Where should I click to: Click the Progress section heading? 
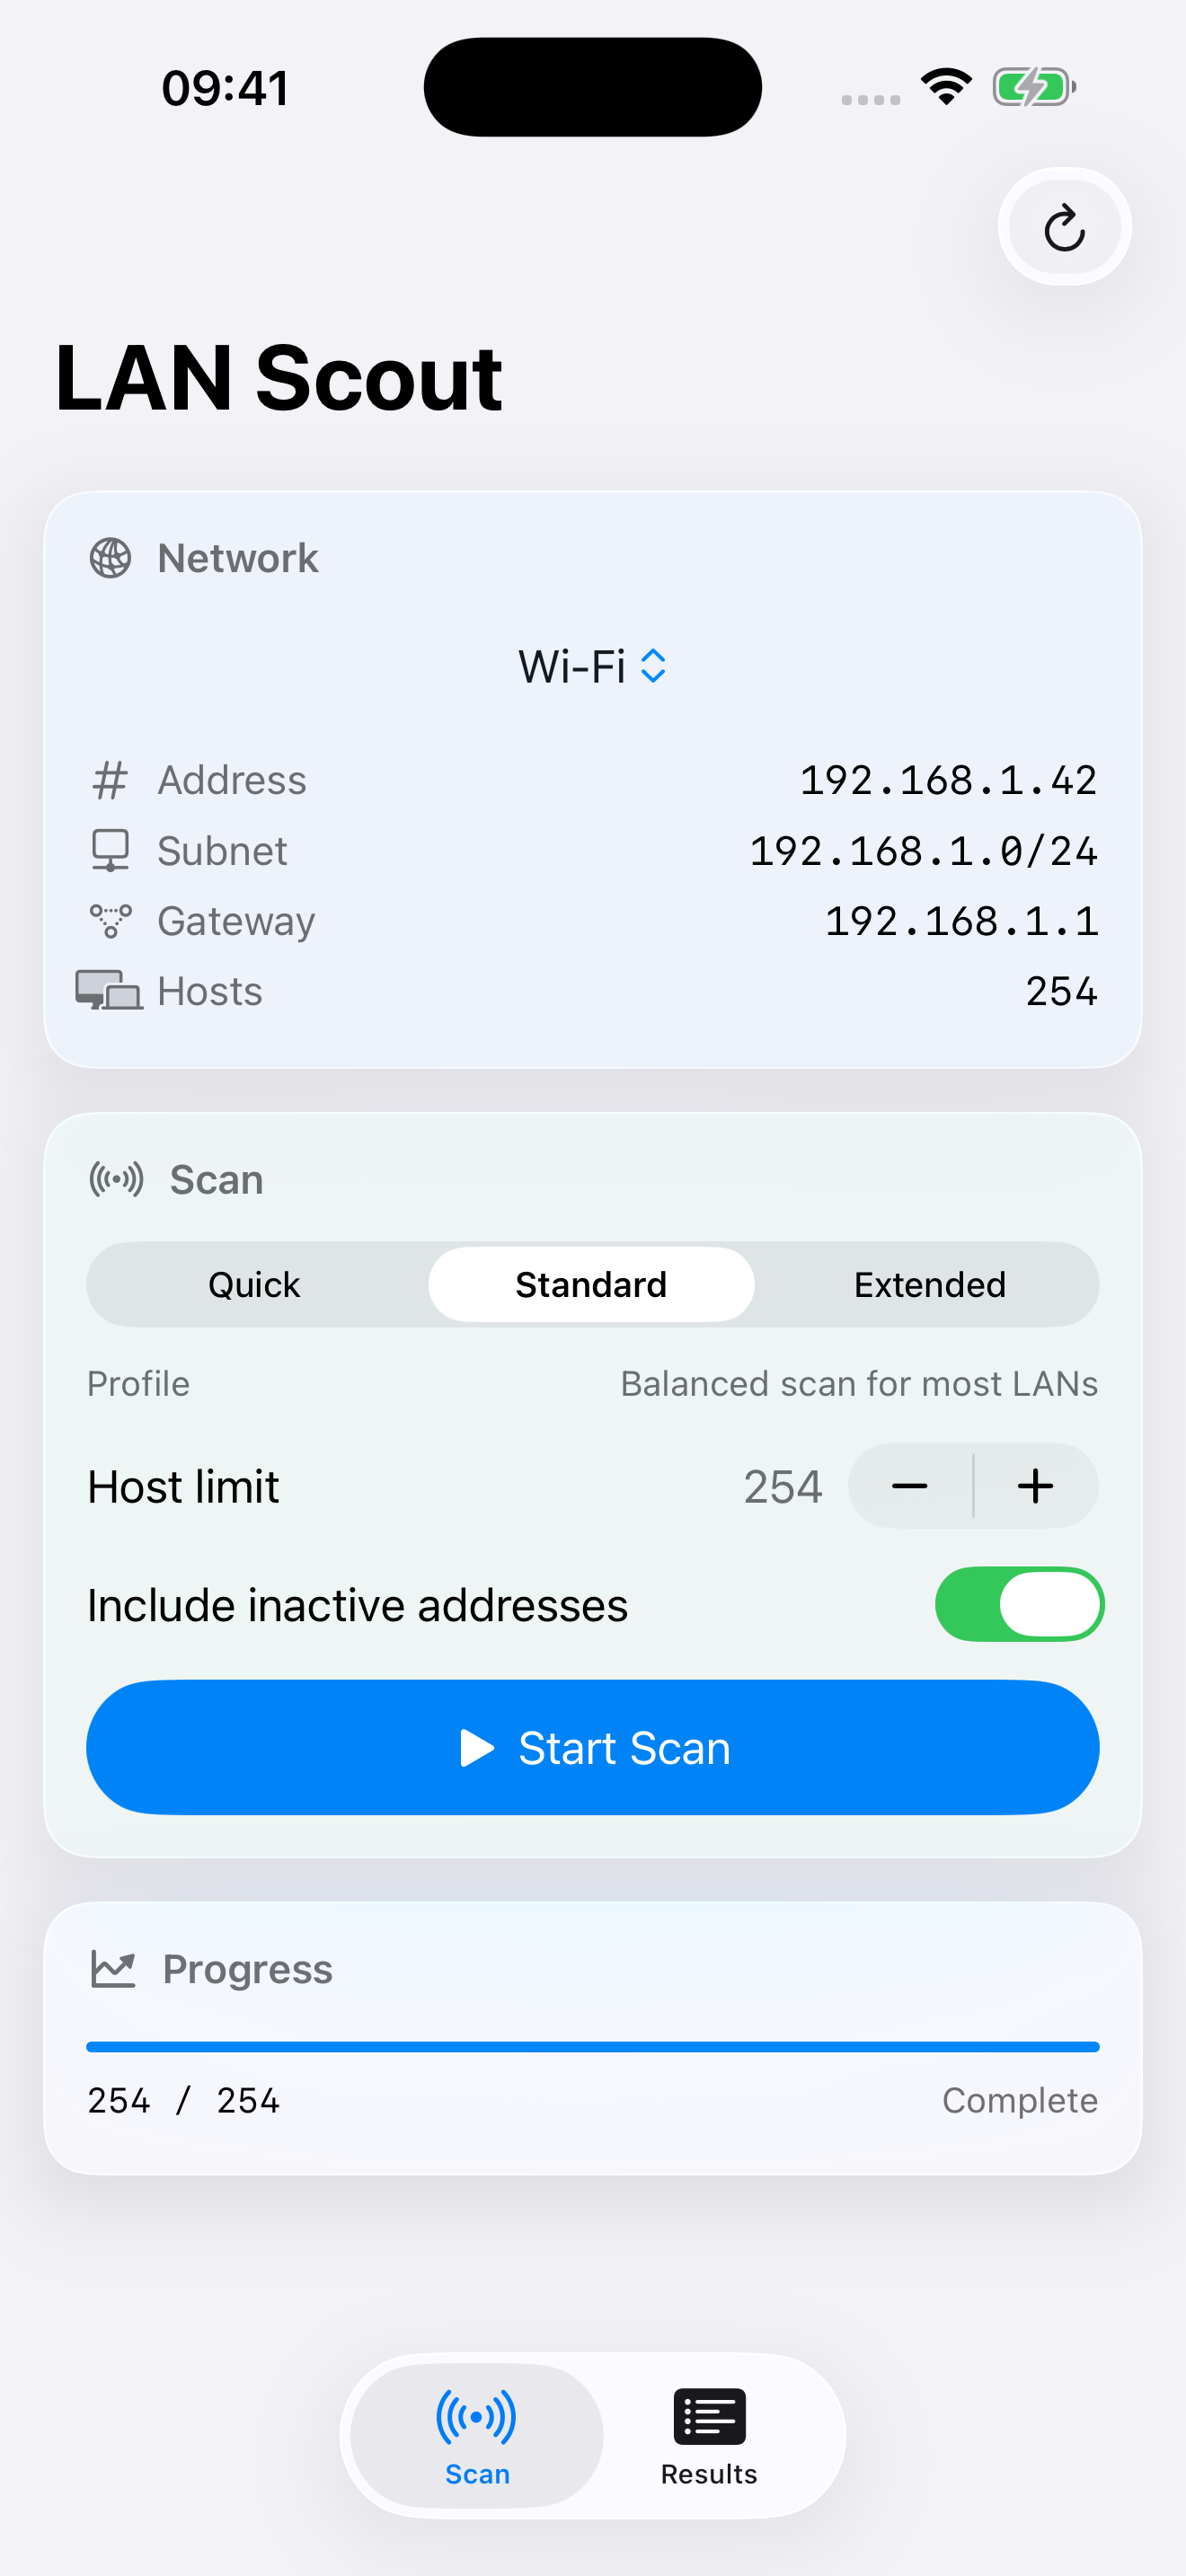click(247, 1969)
